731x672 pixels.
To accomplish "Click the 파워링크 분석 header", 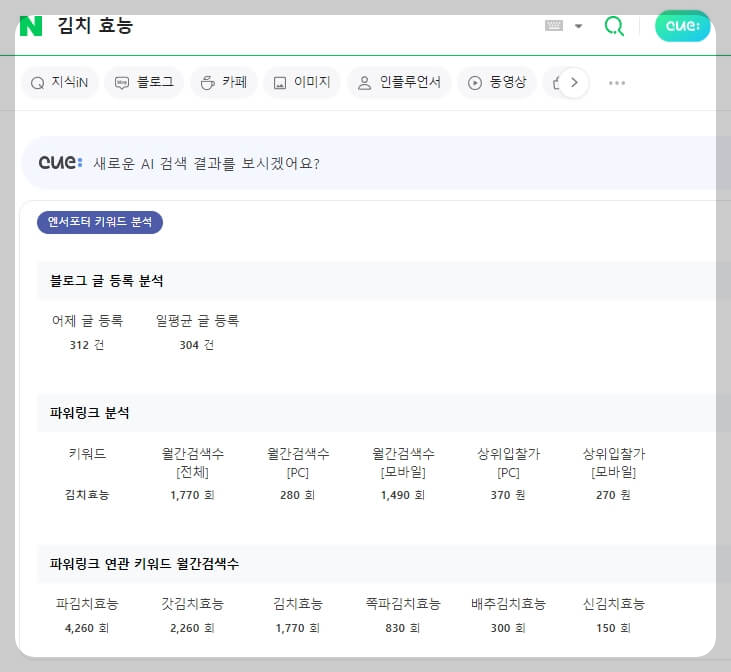I will 90,413.
